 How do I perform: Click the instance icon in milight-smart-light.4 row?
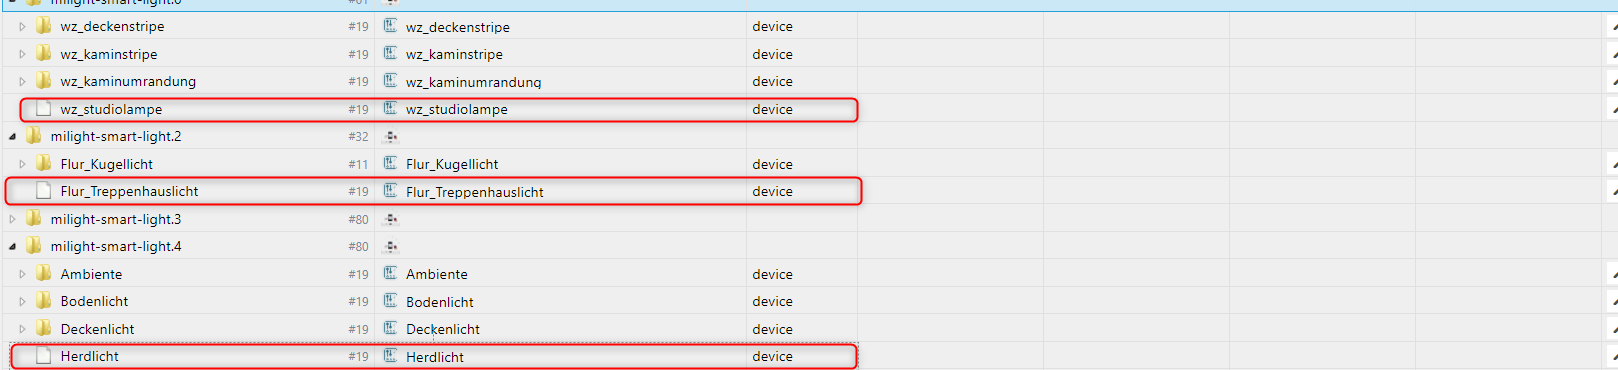391,247
